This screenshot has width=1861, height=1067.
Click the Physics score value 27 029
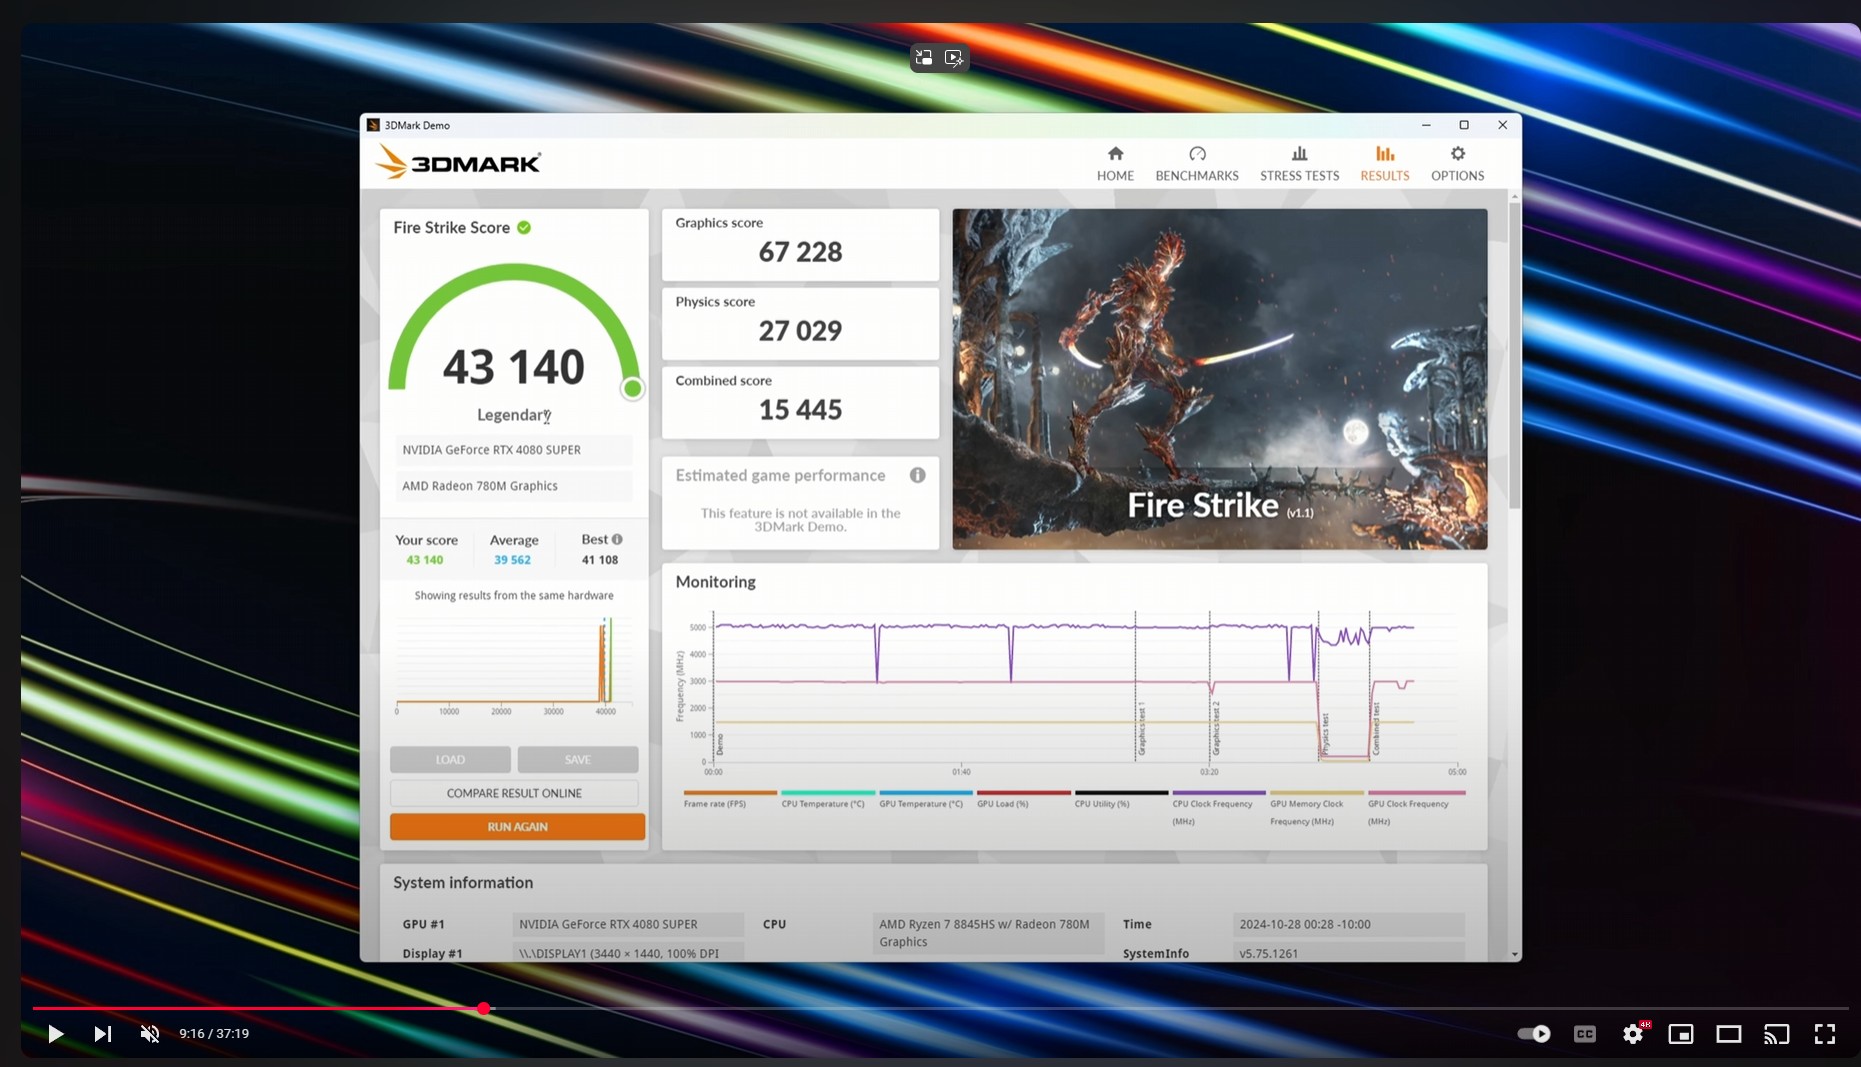pyautogui.click(x=800, y=331)
